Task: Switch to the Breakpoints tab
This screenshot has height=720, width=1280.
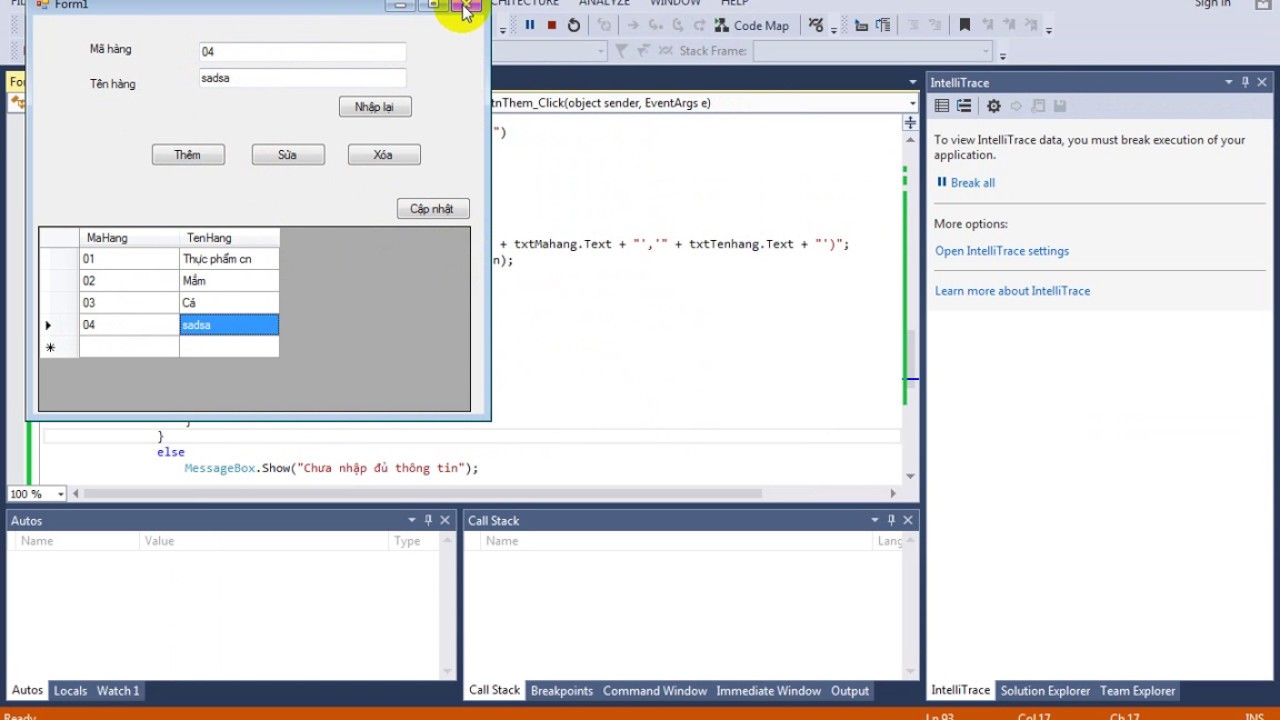Action: click(561, 690)
